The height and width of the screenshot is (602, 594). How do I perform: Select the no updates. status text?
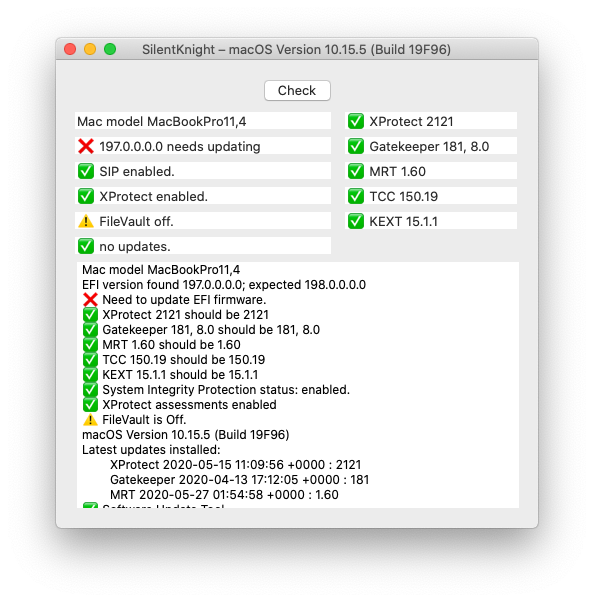pos(134,246)
